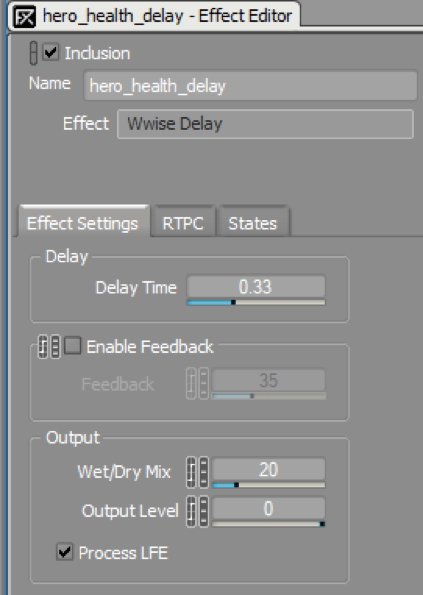The image size is (423, 595).
Task: Click the Effect Editor FX icon in title tab
Action: click(x=24, y=17)
